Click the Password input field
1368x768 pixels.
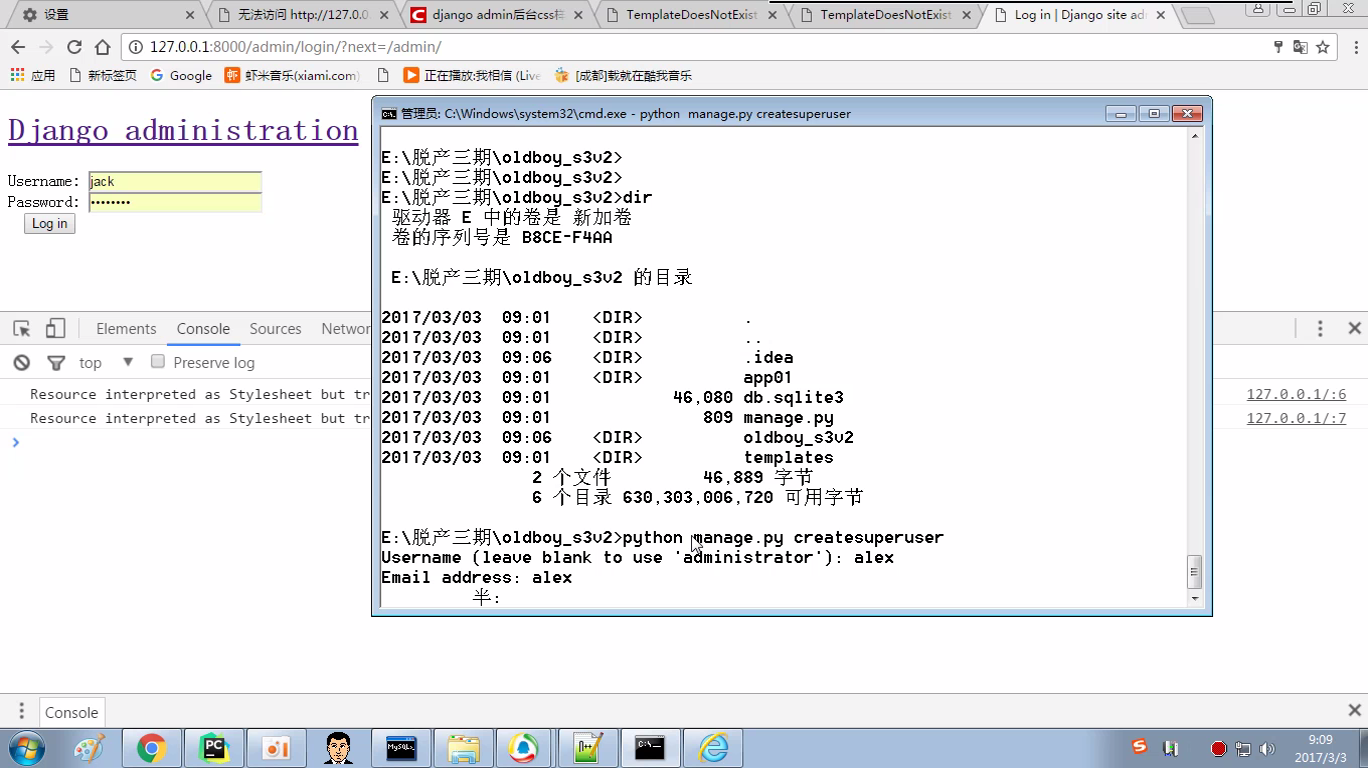[175, 202]
